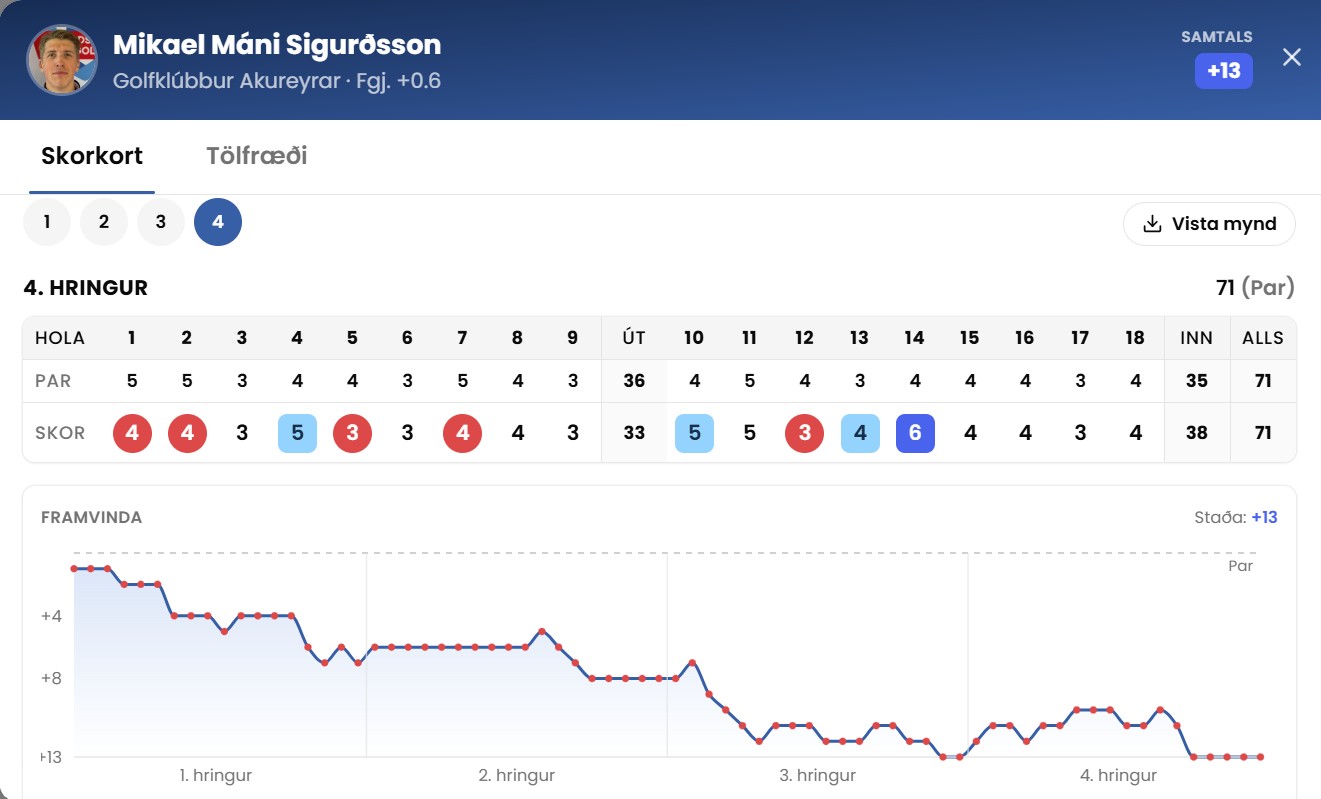Image resolution: width=1321 pixels, height=799 pixels.
Task: Click the dark blue 6 on hole 14
Action: pyautogui.click(x=915, y=433)
